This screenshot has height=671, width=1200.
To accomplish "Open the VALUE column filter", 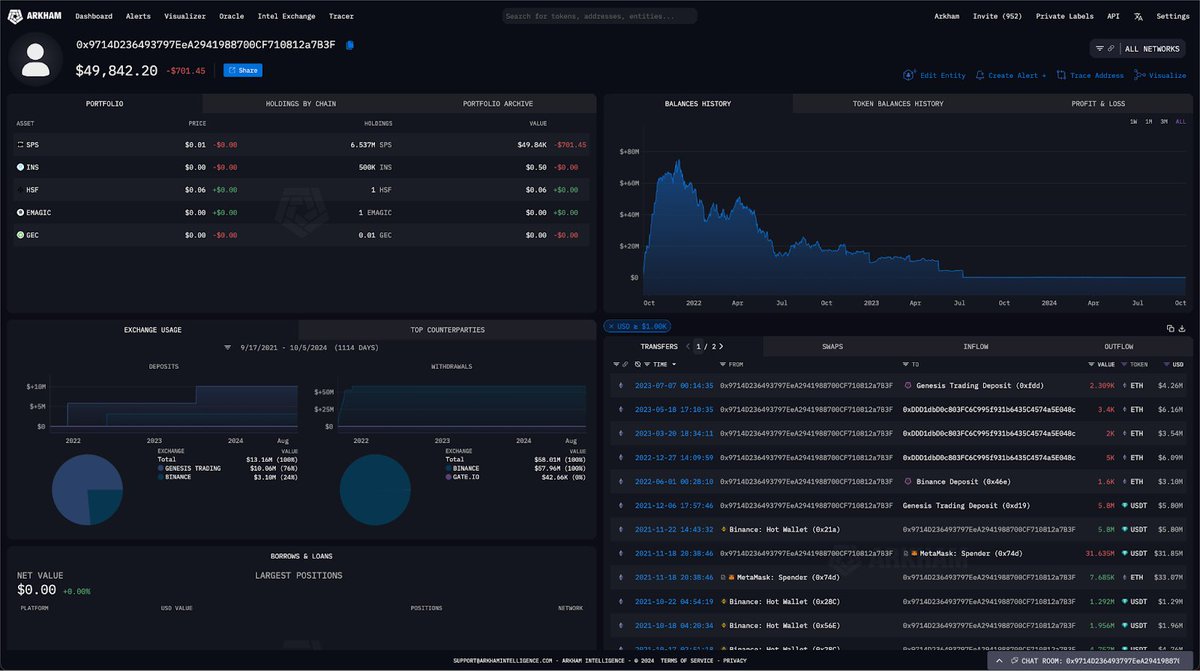I will 1089,365.
